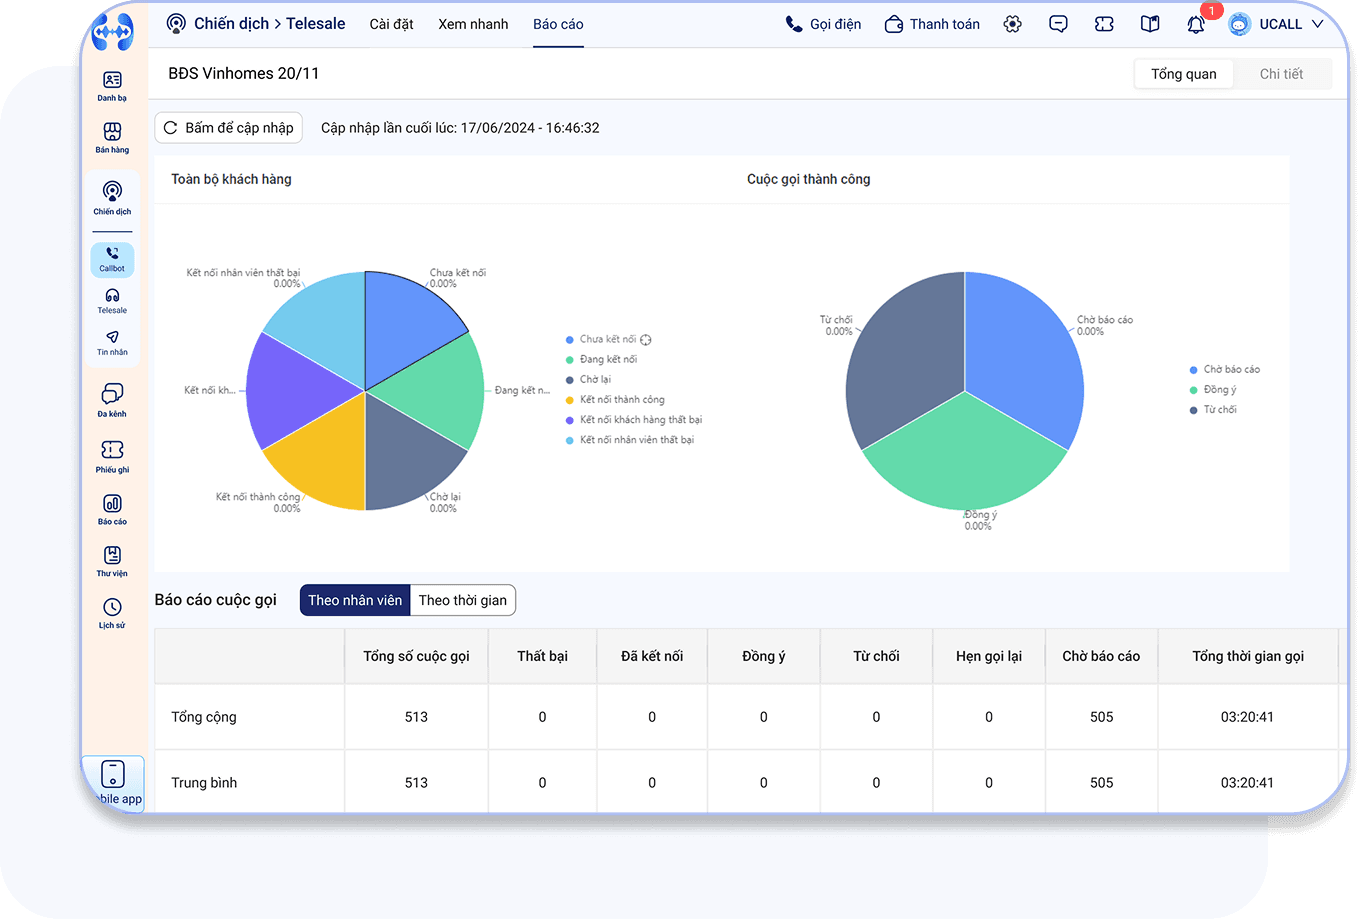
Task: Open the Xem nhanh tab
Action: tap(473, 24)
